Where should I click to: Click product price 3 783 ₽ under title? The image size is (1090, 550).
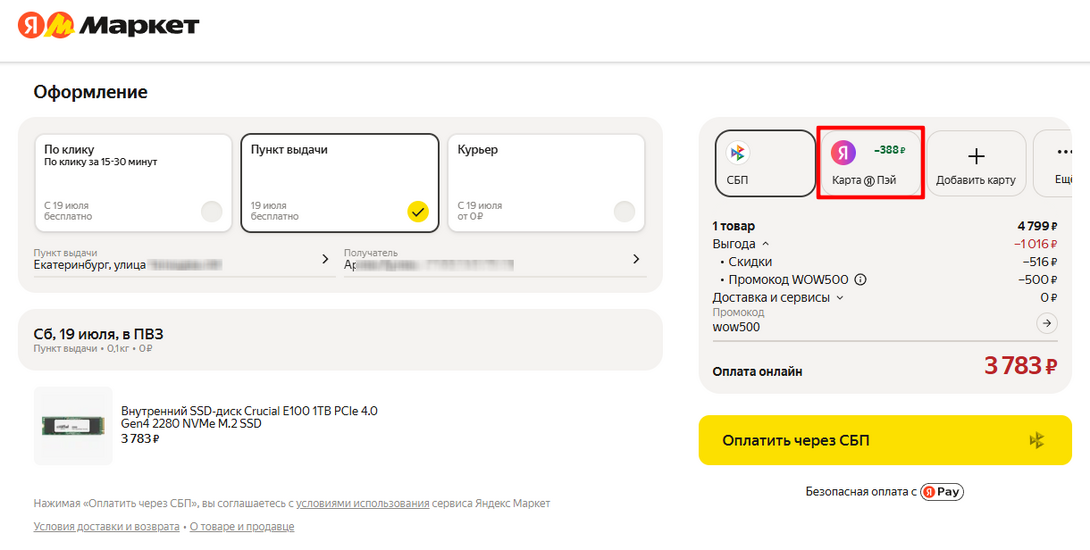(x=140, y=438)
